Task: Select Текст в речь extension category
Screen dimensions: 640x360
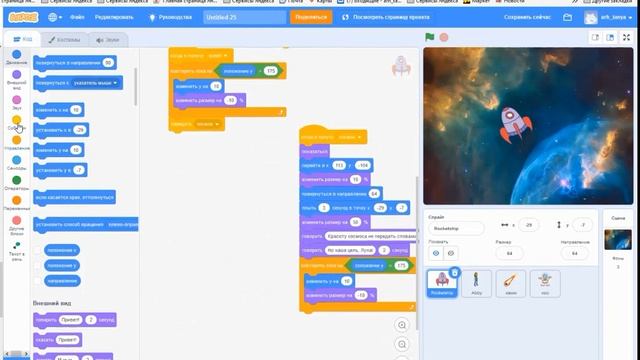Action: tap(17, 251)
